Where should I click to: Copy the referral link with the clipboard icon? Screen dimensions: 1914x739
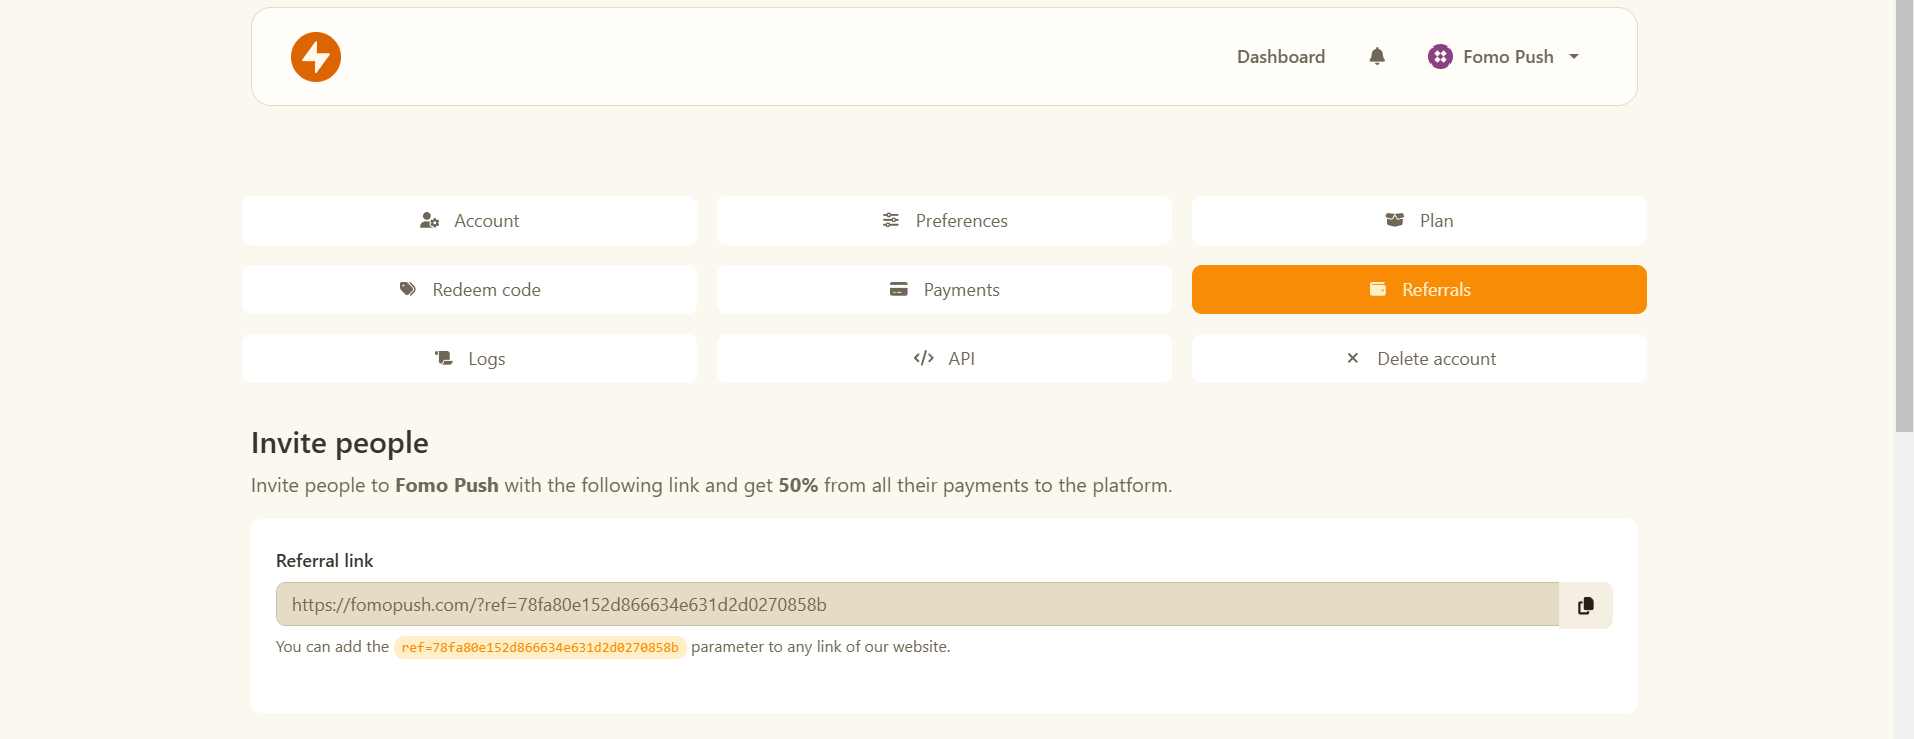pyautogui.click(x=1586, y=605)
